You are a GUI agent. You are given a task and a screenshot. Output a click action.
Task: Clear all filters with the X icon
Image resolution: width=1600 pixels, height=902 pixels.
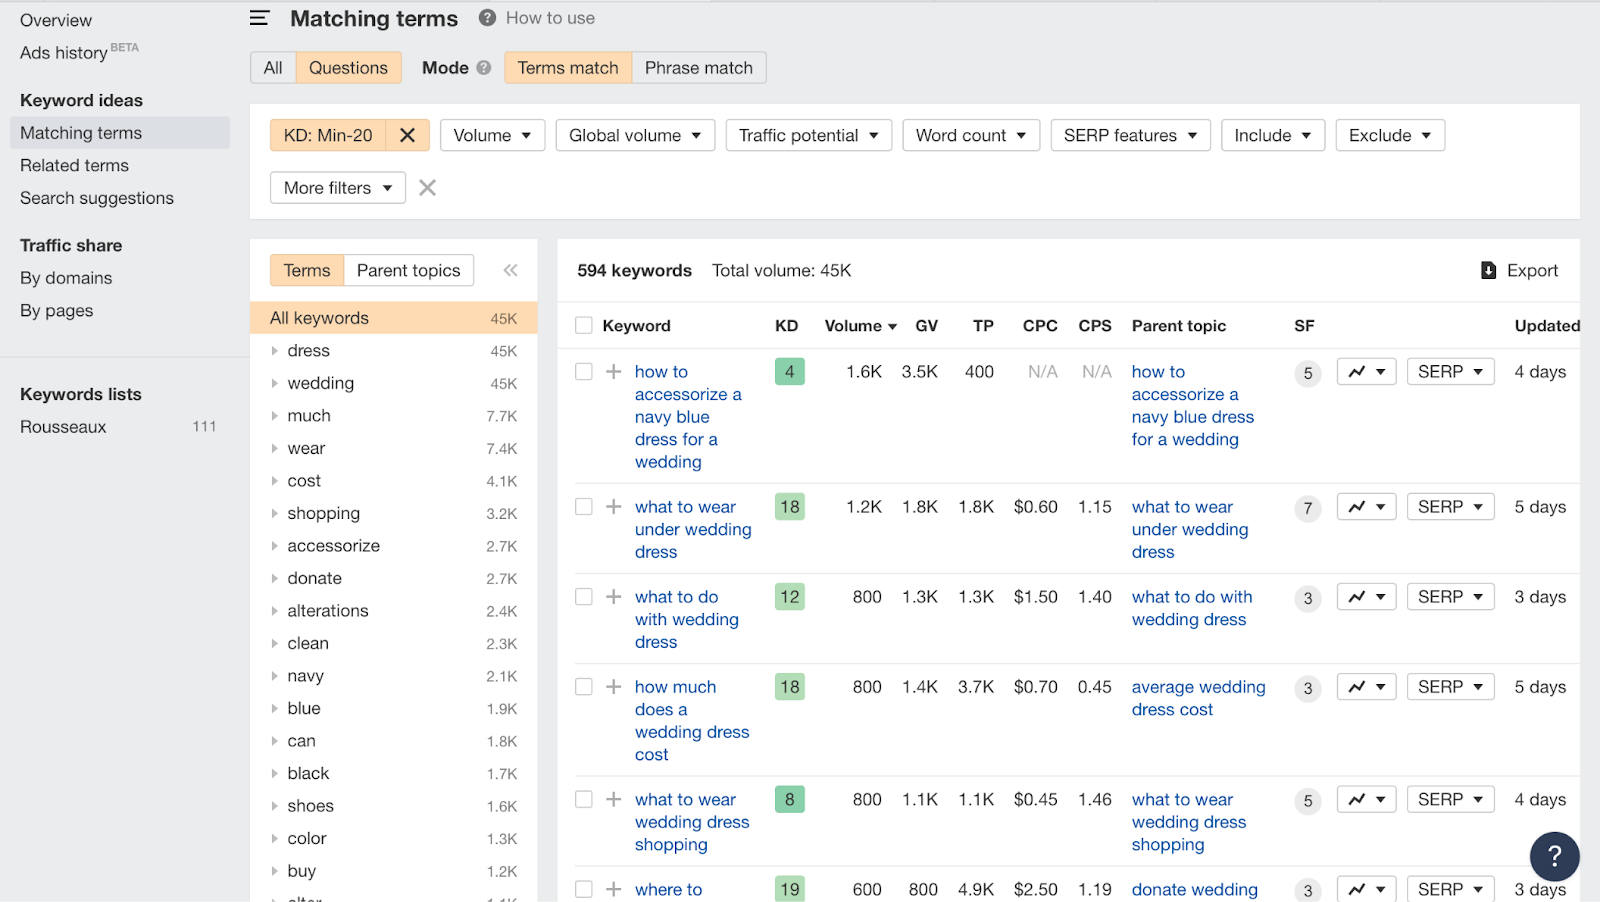point(427,188)
